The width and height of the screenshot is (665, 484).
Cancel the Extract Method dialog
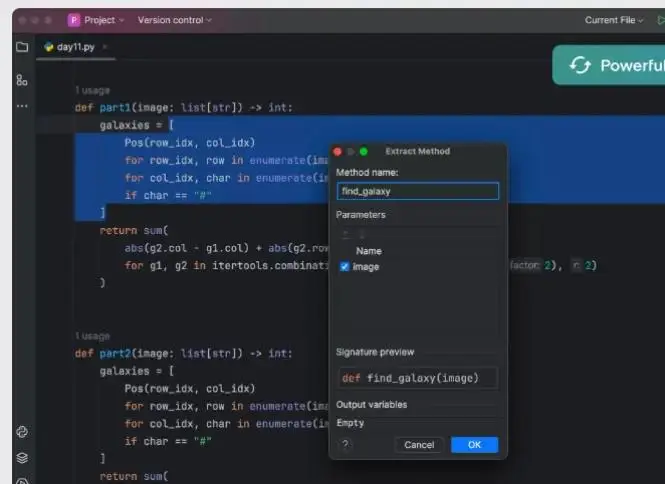[419, 445]
